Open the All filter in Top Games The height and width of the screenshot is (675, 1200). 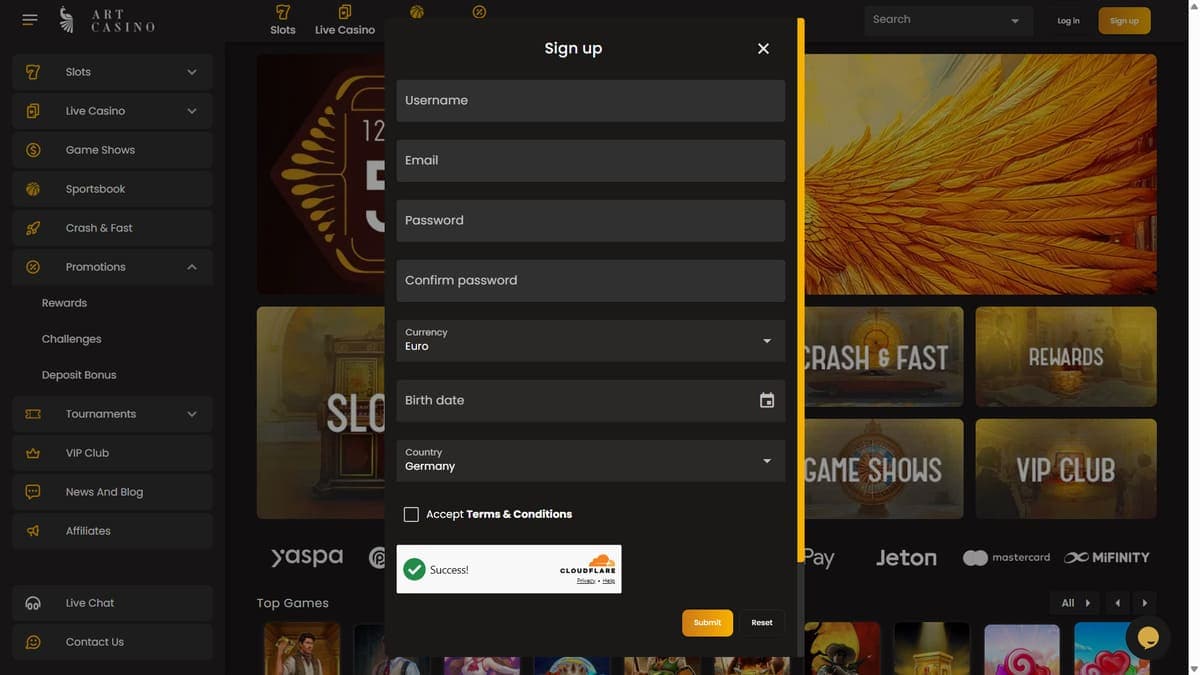point(1075,603)
